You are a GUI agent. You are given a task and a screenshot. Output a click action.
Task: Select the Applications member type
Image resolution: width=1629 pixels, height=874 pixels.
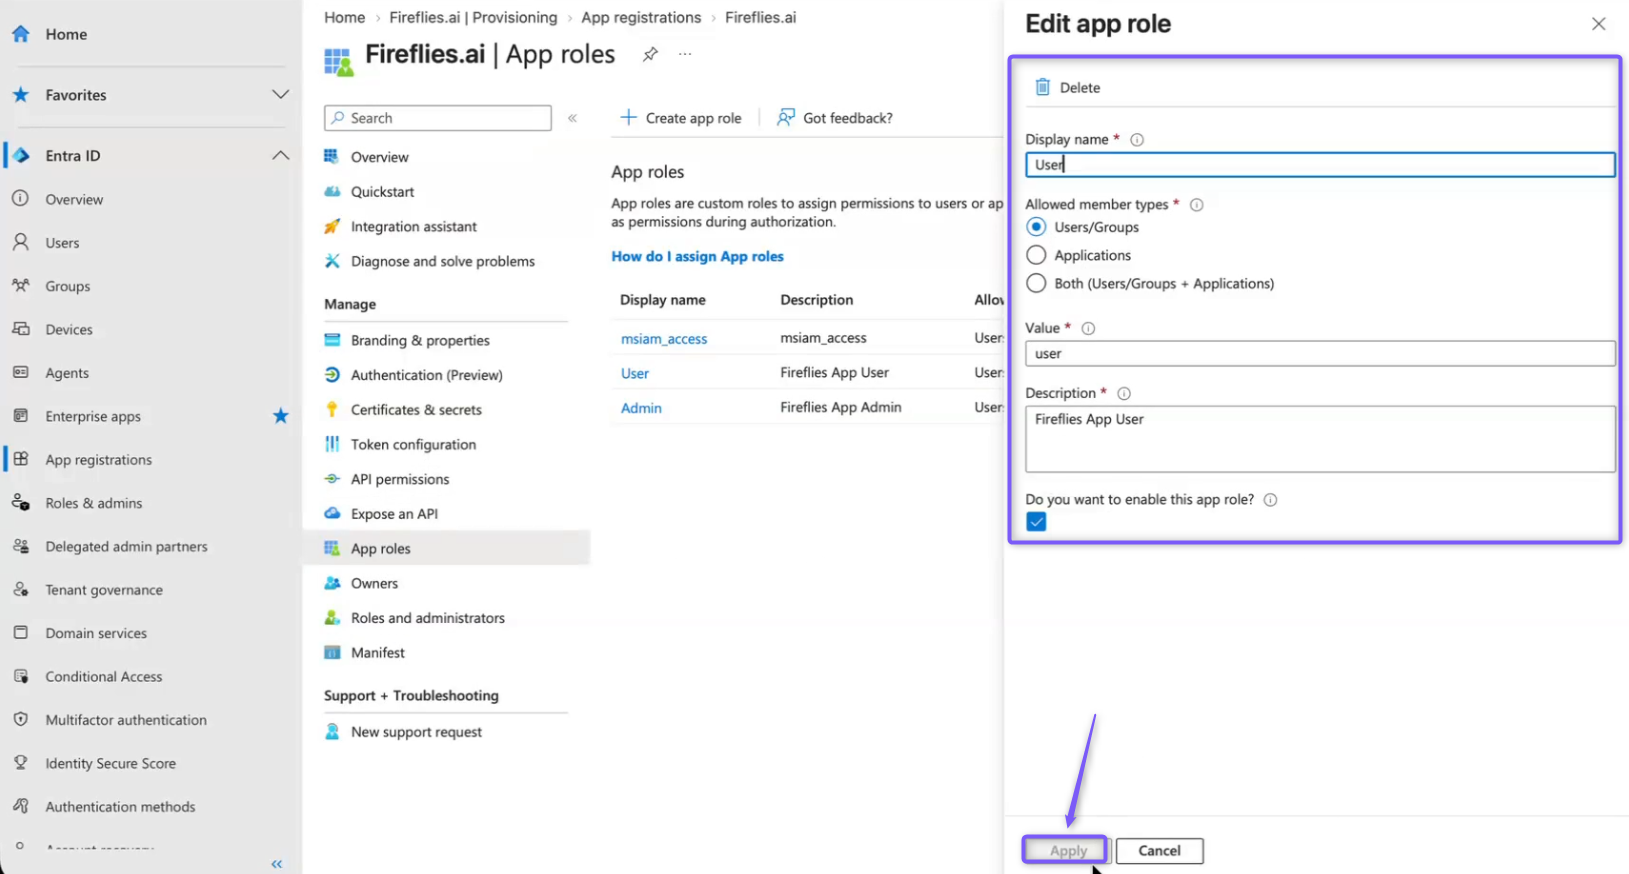point(1036,255)
